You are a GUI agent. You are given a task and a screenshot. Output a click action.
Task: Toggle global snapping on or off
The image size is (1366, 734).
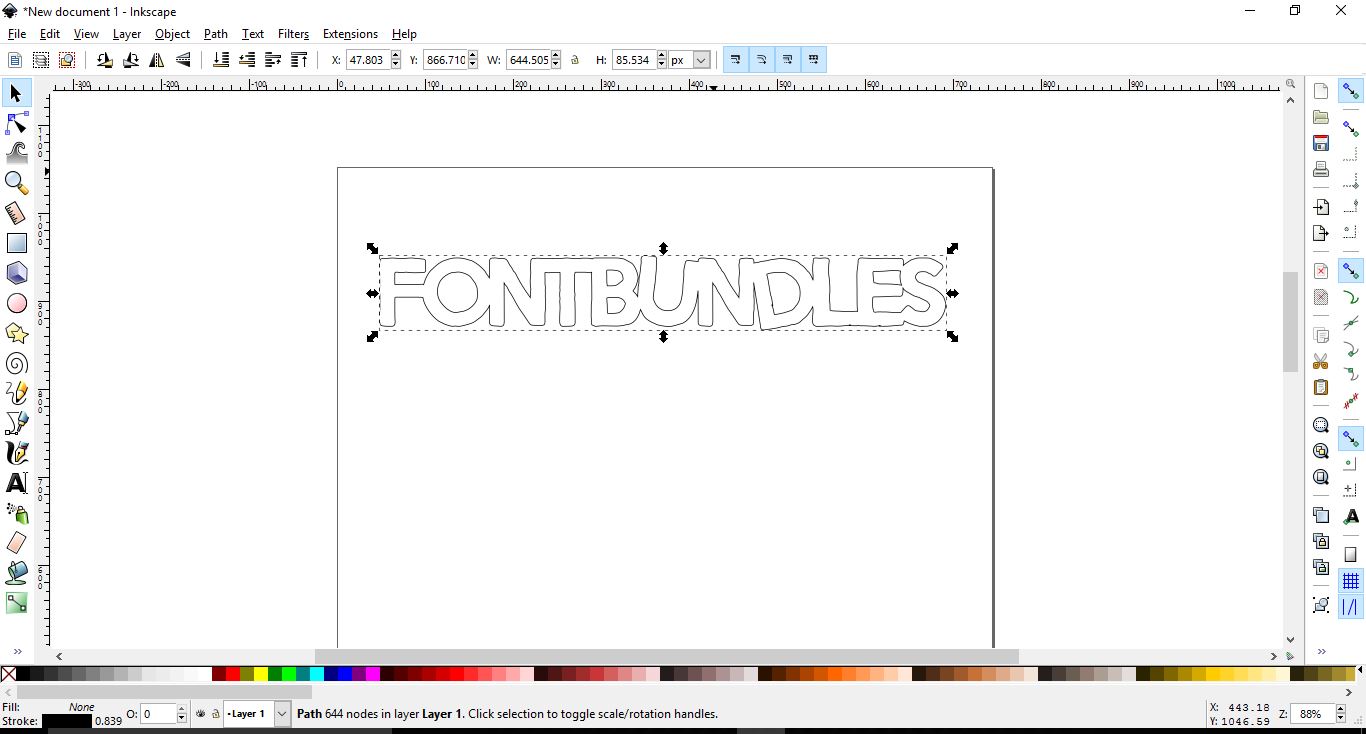(1351, 92)
